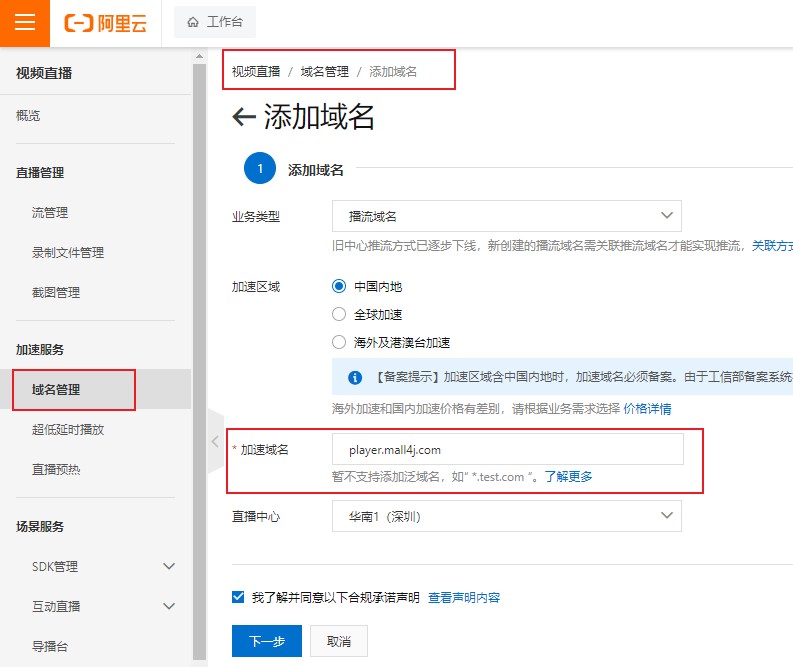The image size is (793, 667).
Task: Collapse the sidebar with the chevron handle
Action: (x=214, y=440)
